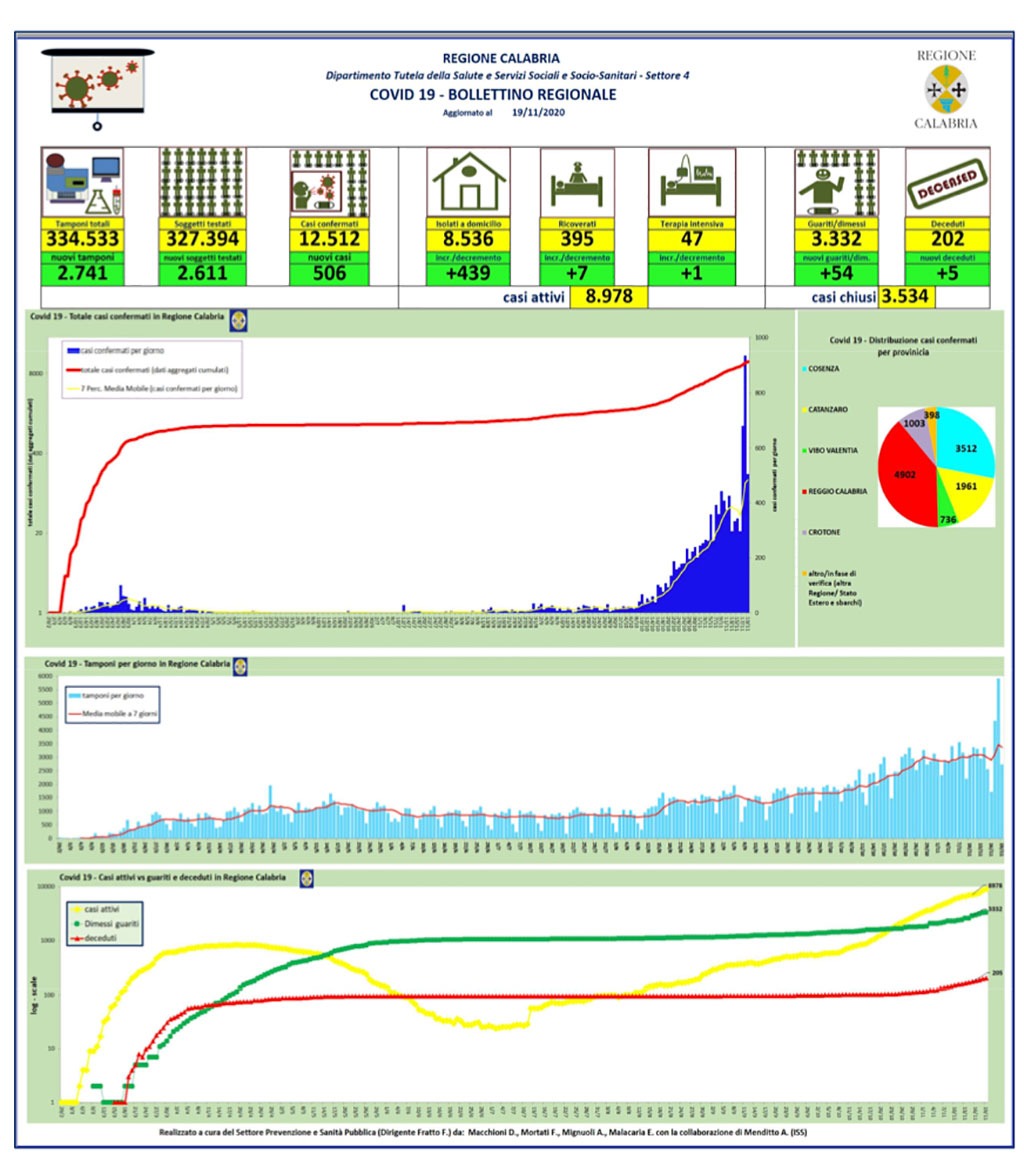Click the casi attivi value 8.978
Viewport: 1024px width, 1174px height.
(x=609, y=296)
